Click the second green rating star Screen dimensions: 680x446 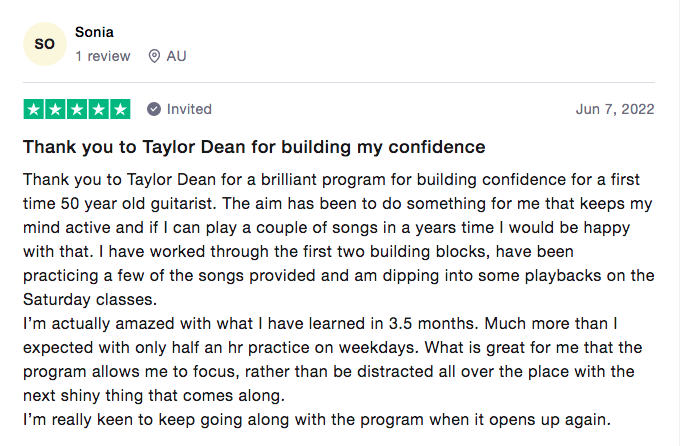(56, 109)
